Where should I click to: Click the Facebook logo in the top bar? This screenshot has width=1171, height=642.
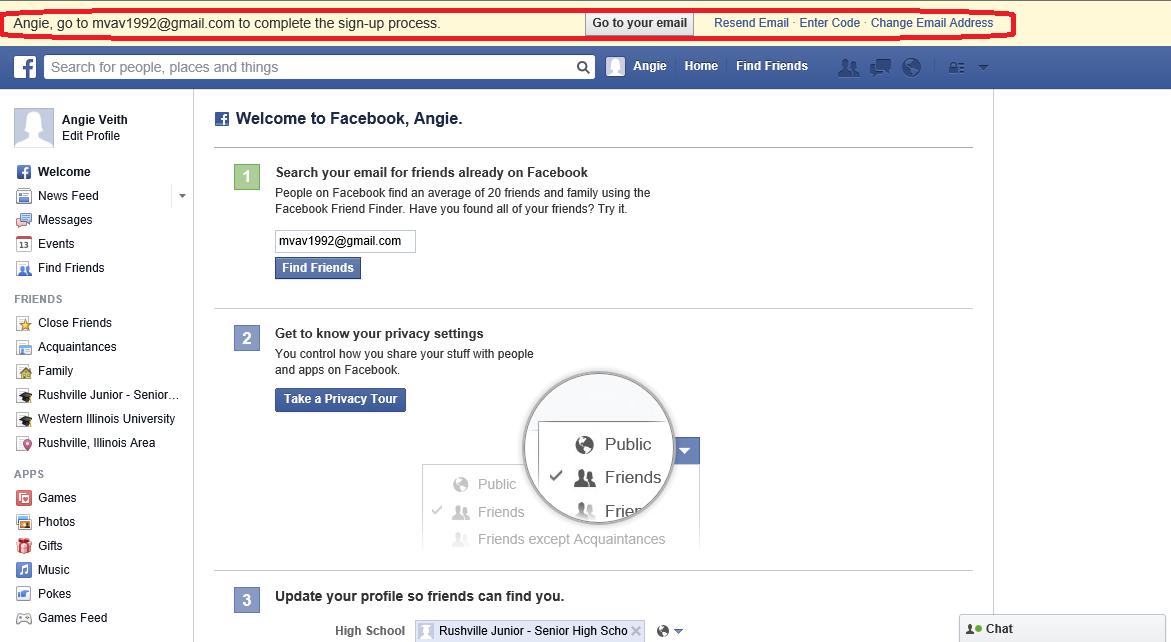25,67
